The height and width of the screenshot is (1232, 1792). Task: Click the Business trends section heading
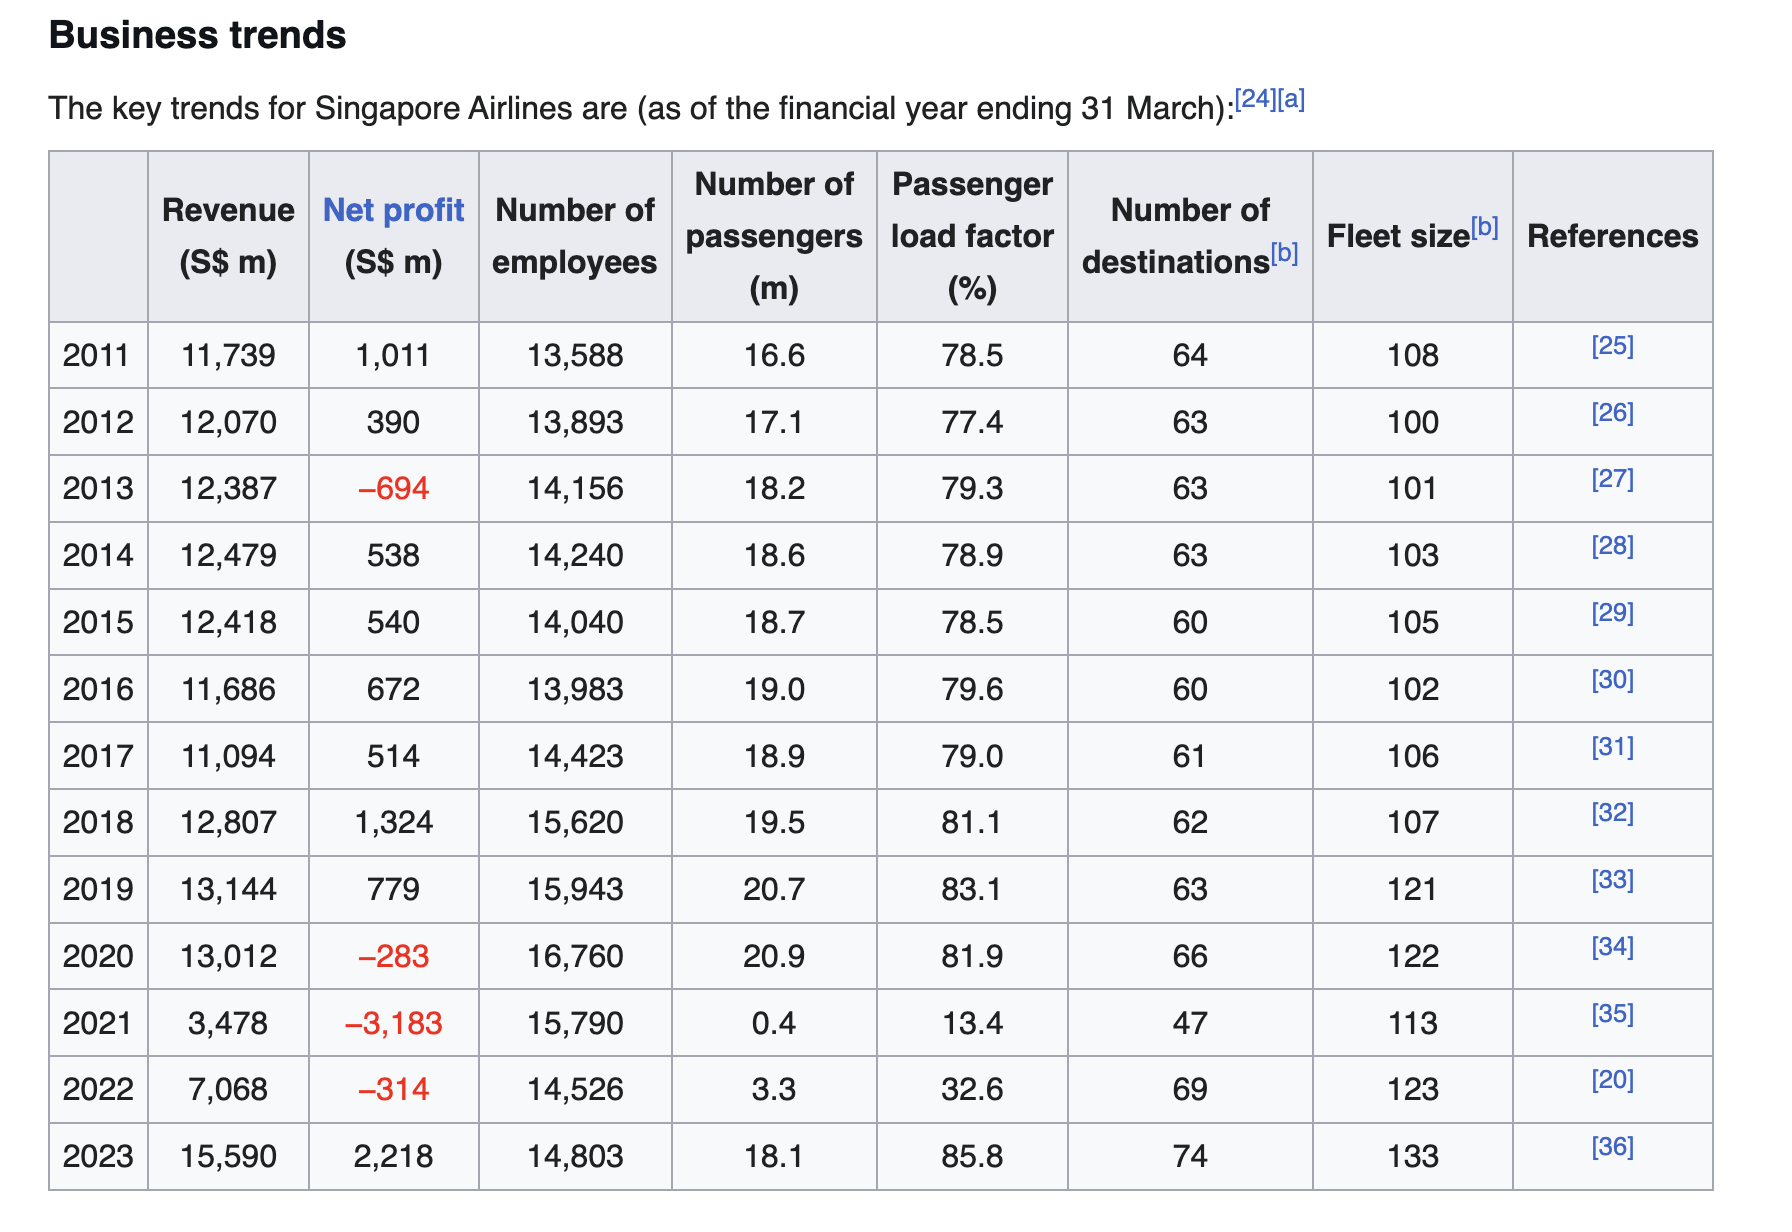[197, 35]
